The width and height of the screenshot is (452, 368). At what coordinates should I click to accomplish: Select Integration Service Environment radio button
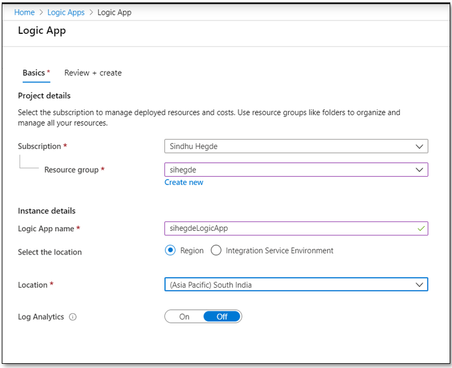(216, 250)
